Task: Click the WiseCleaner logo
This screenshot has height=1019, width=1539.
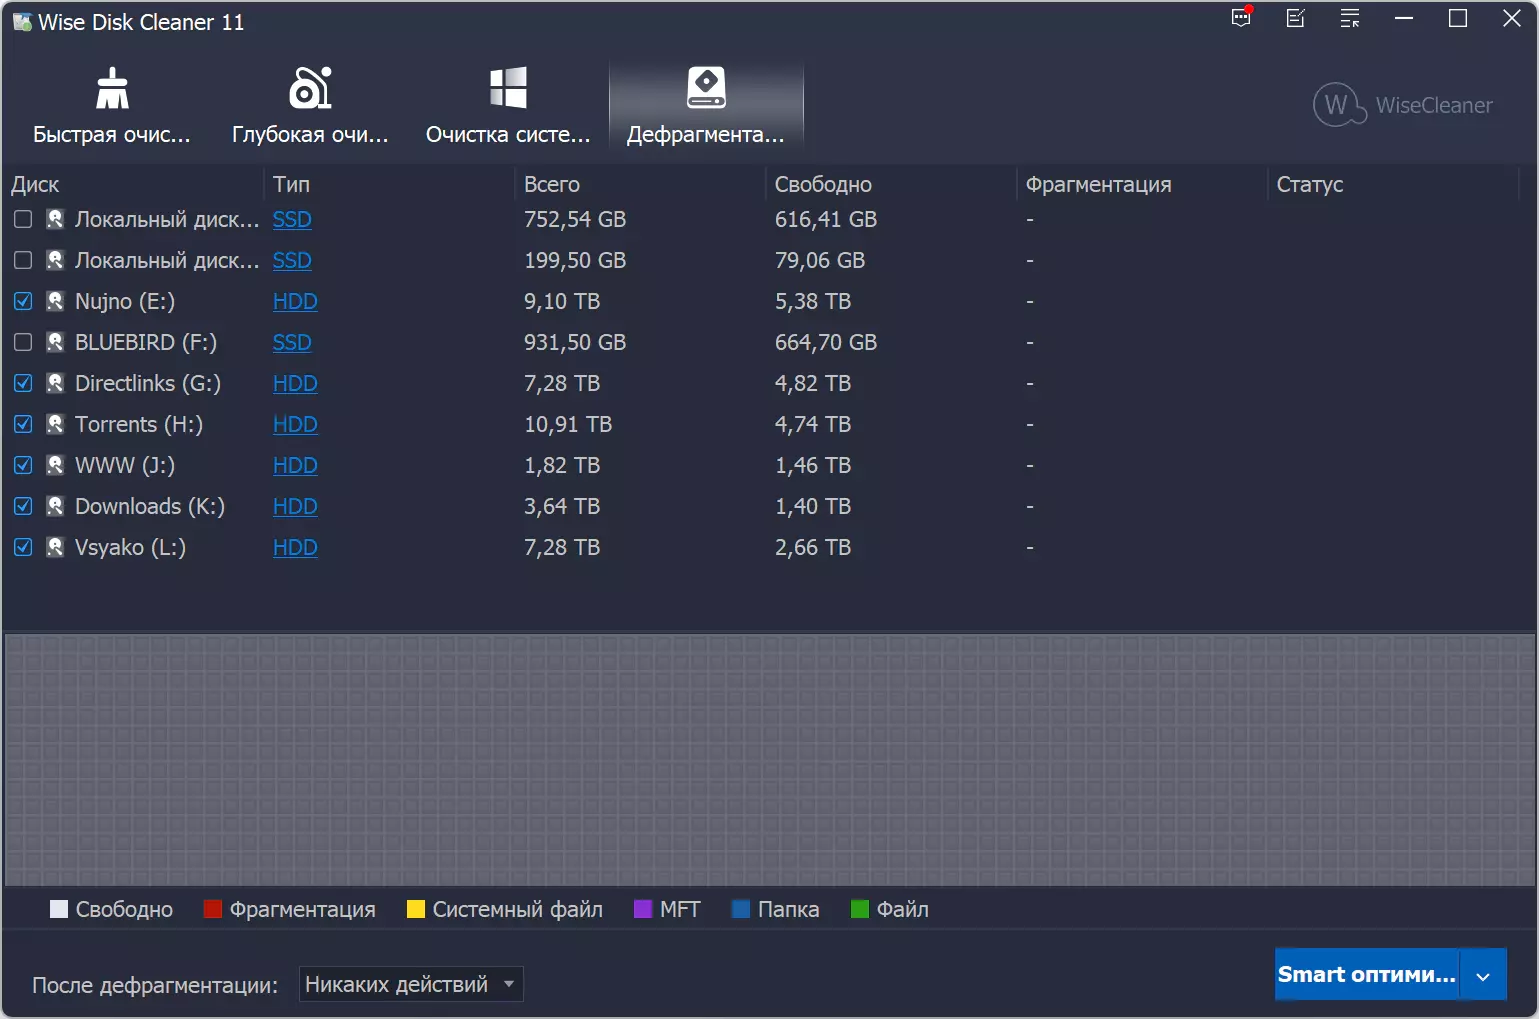Action: (1403, 105)
